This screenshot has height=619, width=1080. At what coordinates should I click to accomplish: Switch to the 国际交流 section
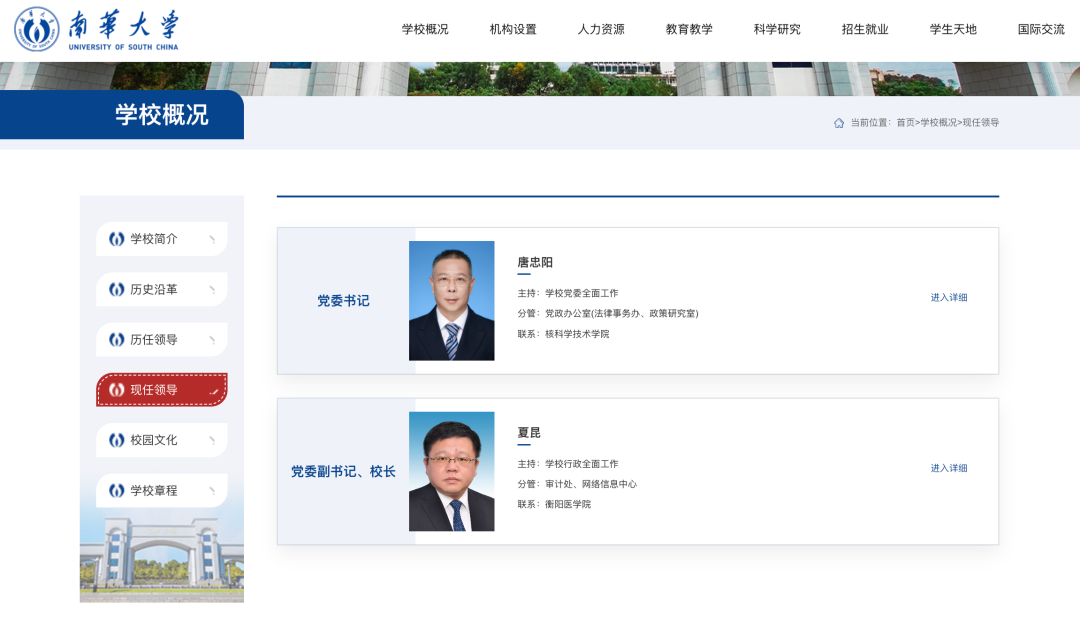1043,29
